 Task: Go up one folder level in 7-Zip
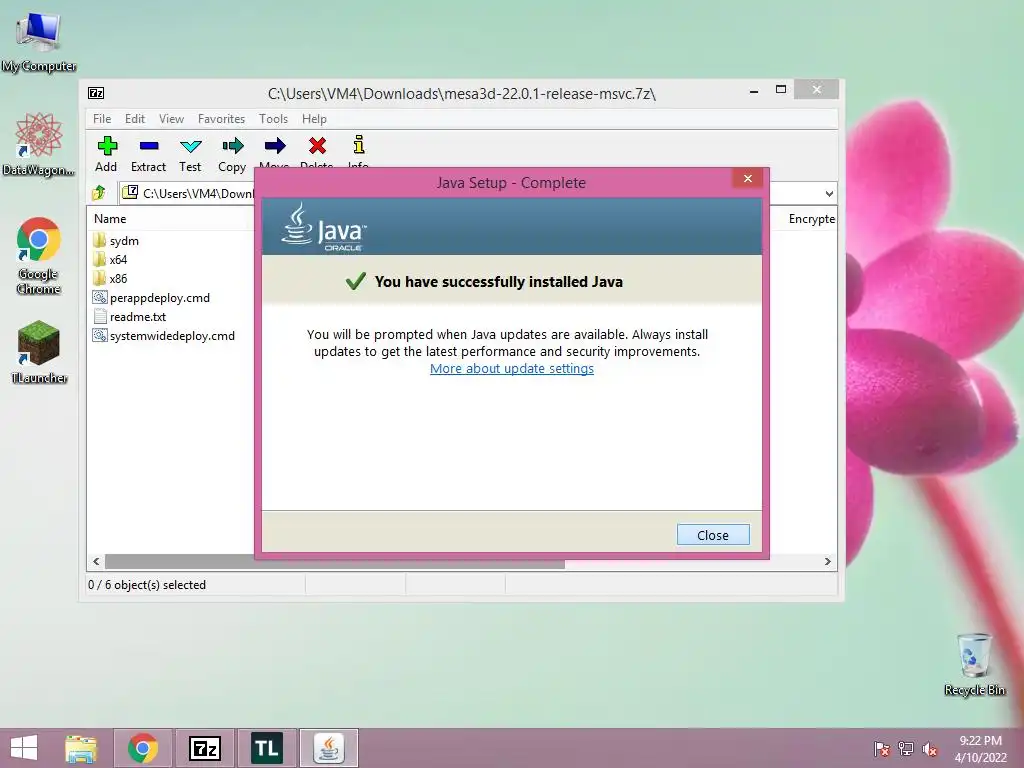(x=99, y=193)
